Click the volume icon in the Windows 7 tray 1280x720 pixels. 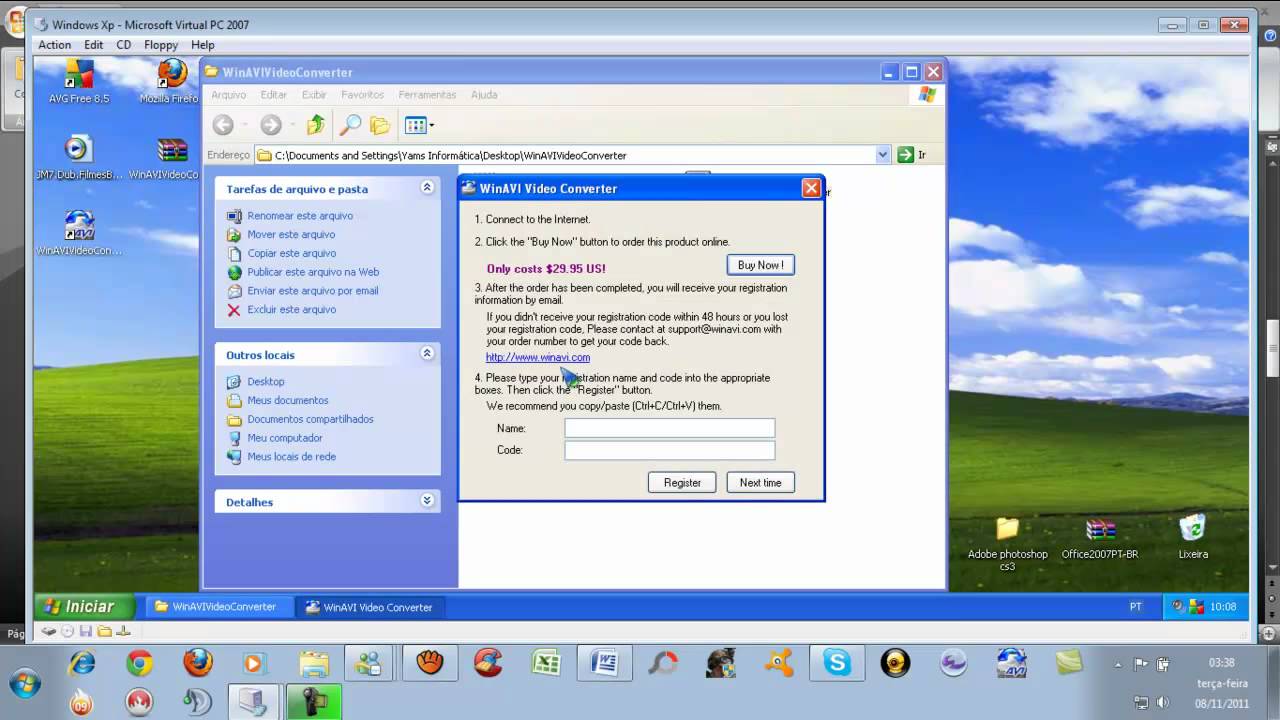click(1163, 702)
